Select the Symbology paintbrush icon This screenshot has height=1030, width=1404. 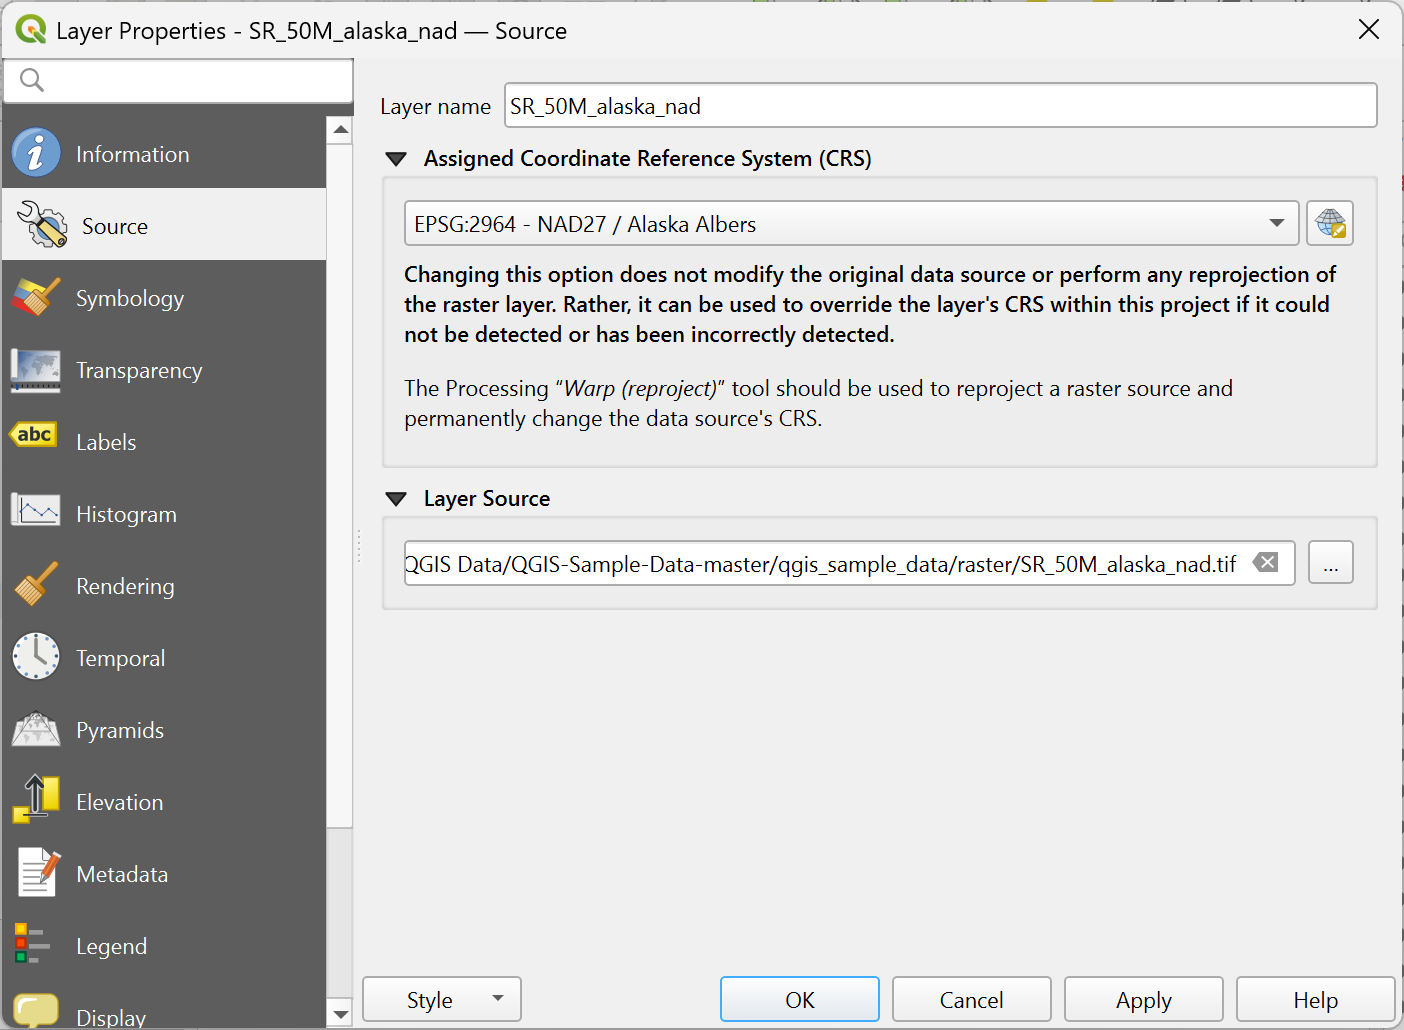tap(36, 297)
